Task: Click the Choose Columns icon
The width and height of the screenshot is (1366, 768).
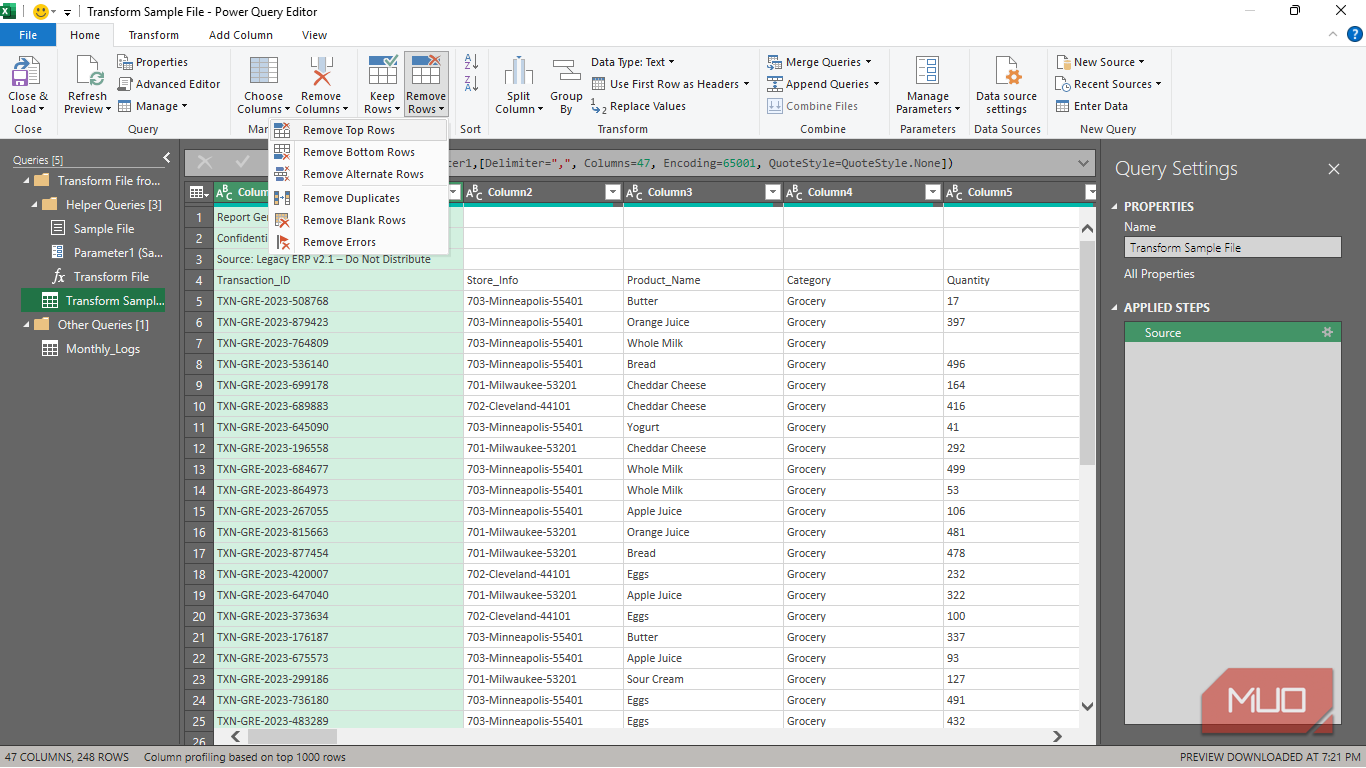Action: (264, 72)
